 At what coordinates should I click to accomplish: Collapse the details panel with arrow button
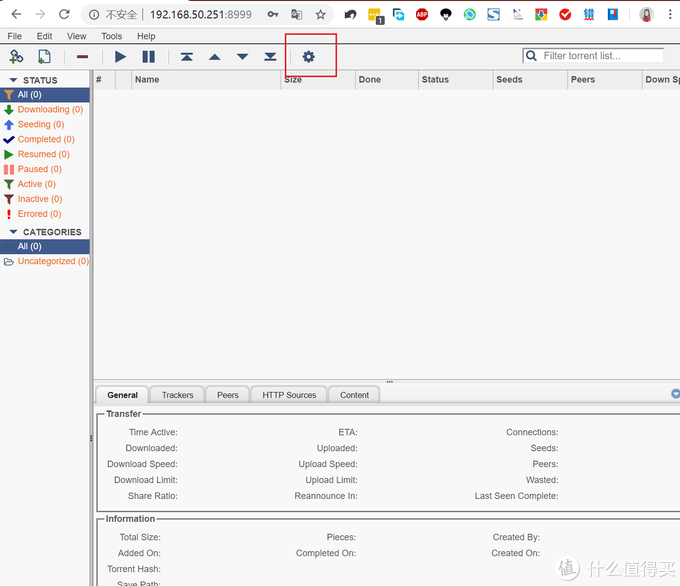[x=675, y=394]
